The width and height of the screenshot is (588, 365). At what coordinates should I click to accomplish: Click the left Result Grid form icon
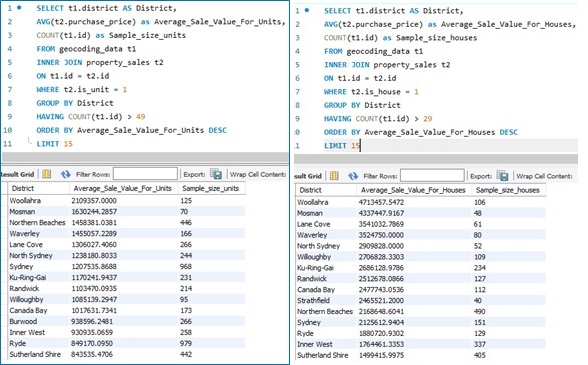(x=46, y=174)
